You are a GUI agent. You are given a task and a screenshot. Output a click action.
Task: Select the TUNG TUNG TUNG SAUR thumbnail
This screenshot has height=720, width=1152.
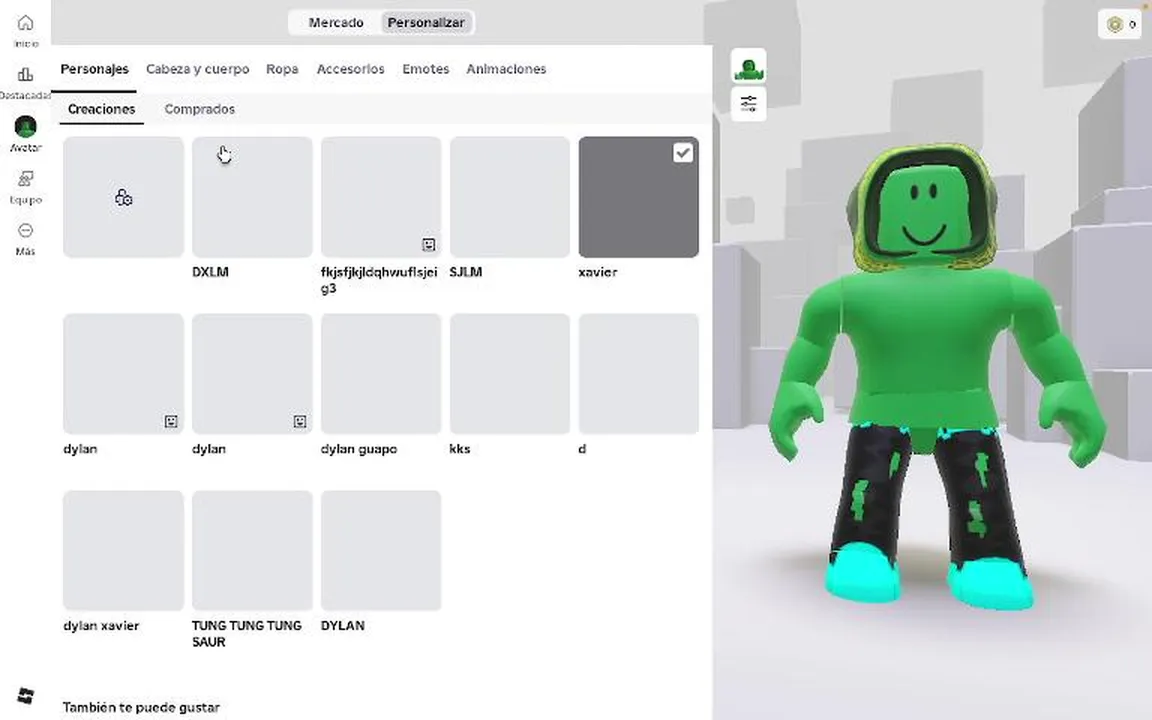tap(252, 550)
